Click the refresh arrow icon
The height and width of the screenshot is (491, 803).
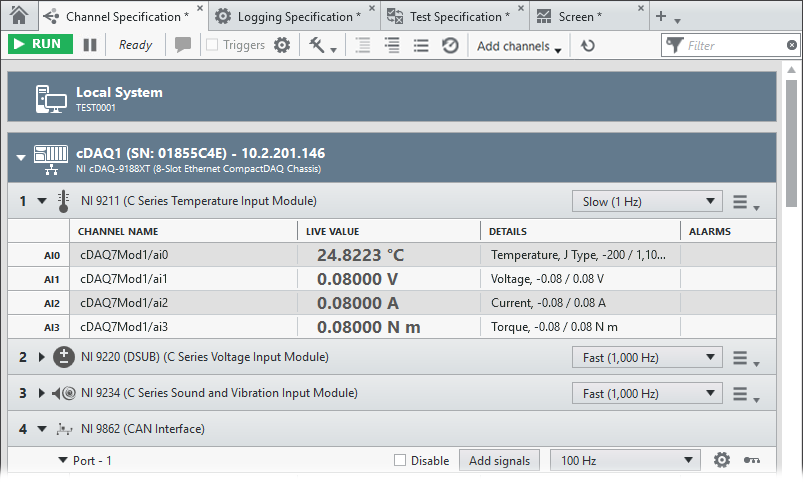[x=588, y=46]
